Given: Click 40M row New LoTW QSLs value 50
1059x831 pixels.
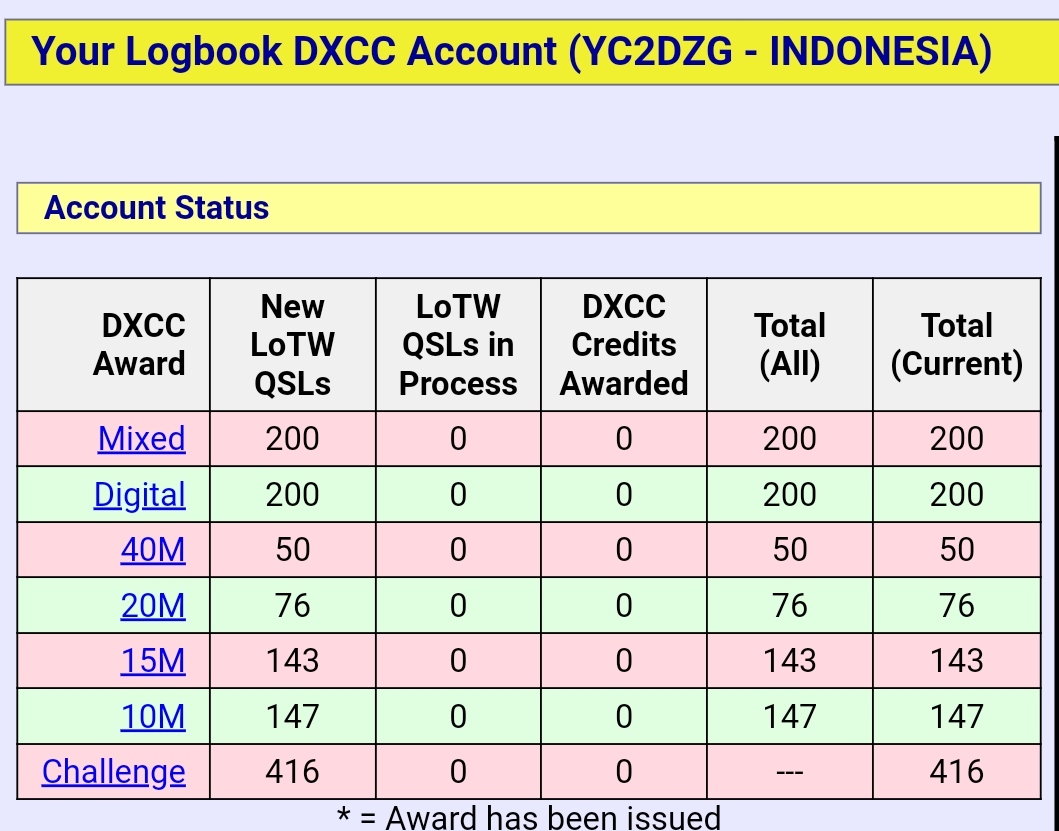Looking at the screenshot, I should click(x=292, y=550).
